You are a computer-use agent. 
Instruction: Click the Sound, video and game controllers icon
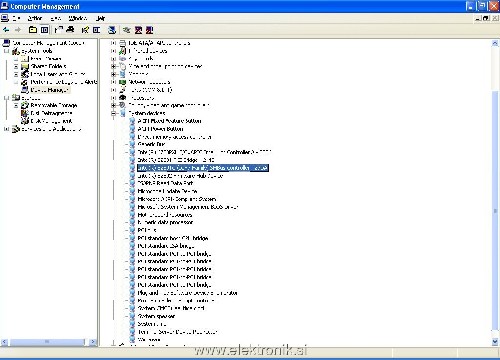point(123,105)
